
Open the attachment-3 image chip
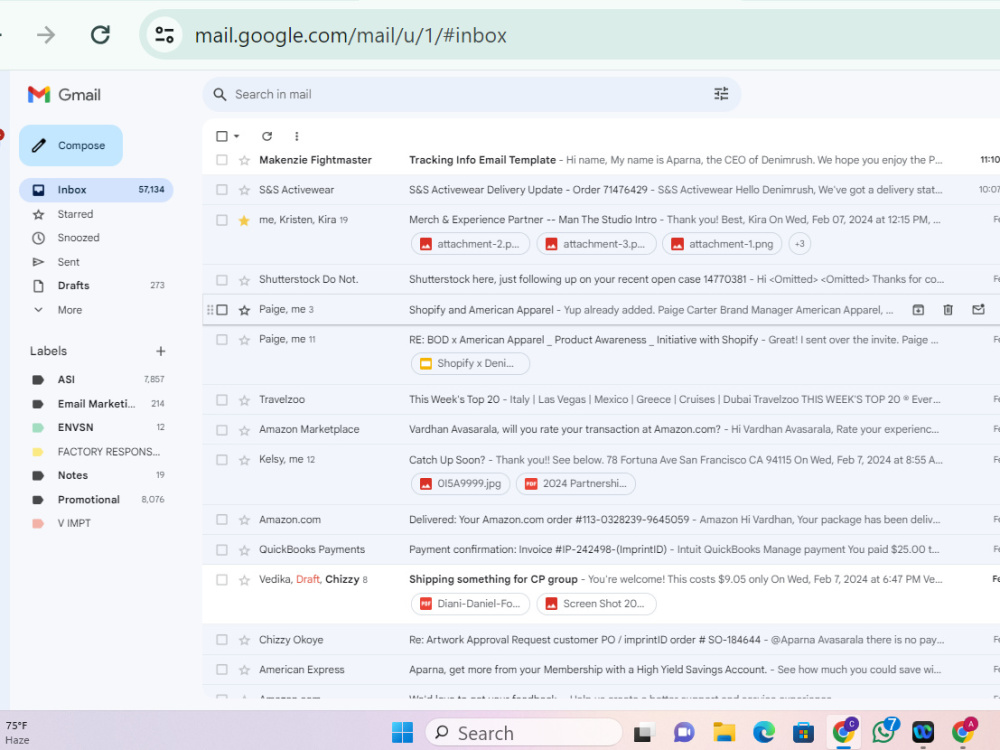coord(596,244)
